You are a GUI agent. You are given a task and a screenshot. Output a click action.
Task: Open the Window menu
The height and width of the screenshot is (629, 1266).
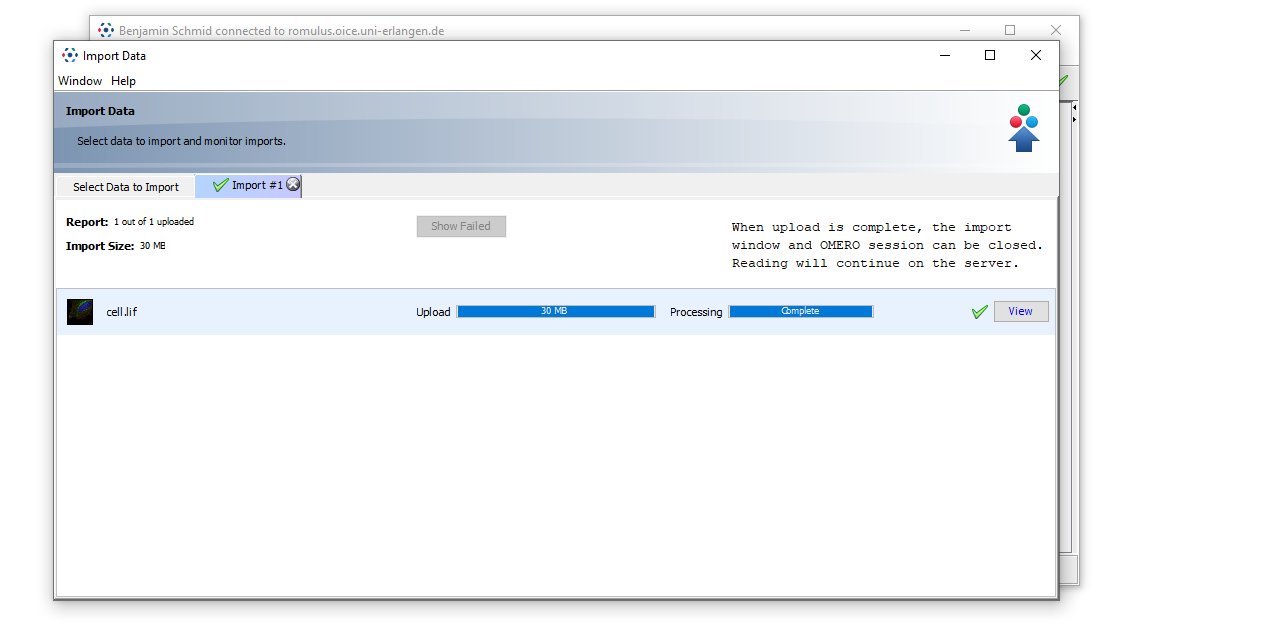click(x=80, y=81)
